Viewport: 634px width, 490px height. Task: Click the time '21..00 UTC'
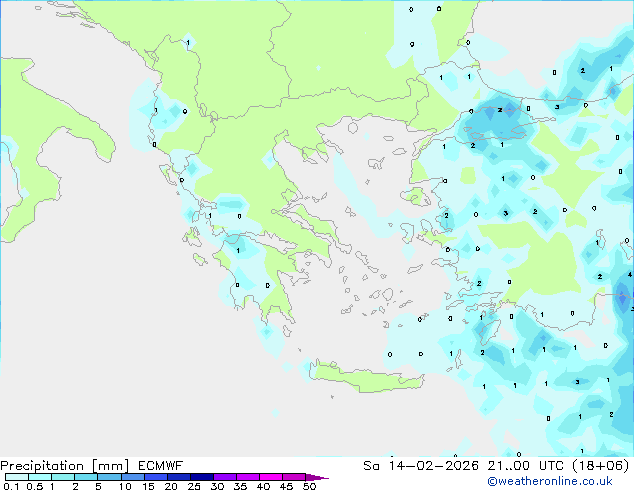(x=528, y=466)
